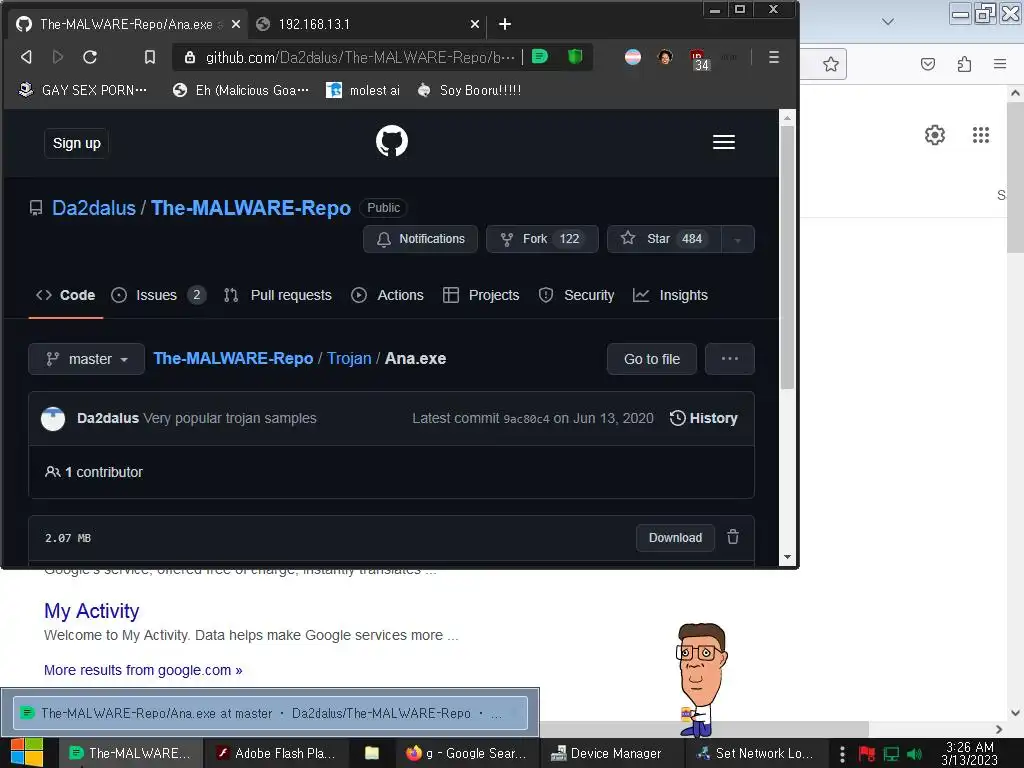This screenshot has width=1024, height=768.
Task: Open Firefox Pocket icon in background window
Action: [x=927, y=64]
